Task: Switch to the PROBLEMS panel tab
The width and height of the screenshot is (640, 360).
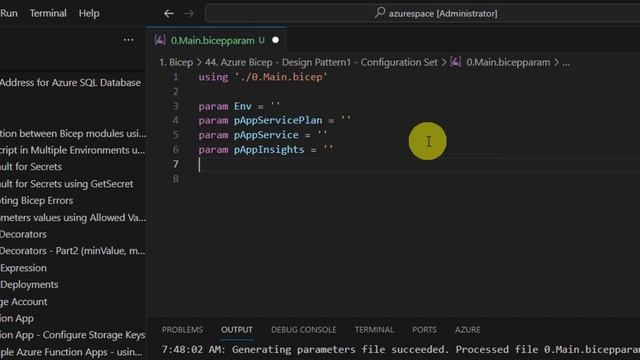Action: (x=182, y=329)
